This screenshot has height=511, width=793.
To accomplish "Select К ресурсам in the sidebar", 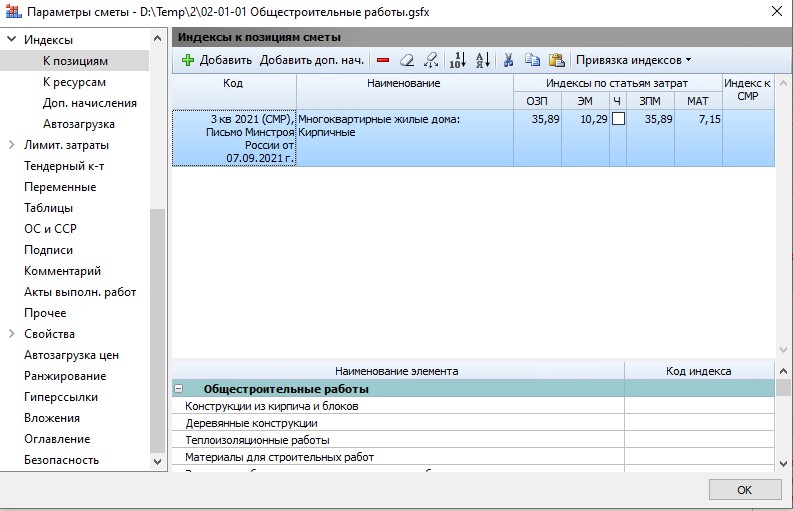I will pyautogui.click(x=74, y=82).
